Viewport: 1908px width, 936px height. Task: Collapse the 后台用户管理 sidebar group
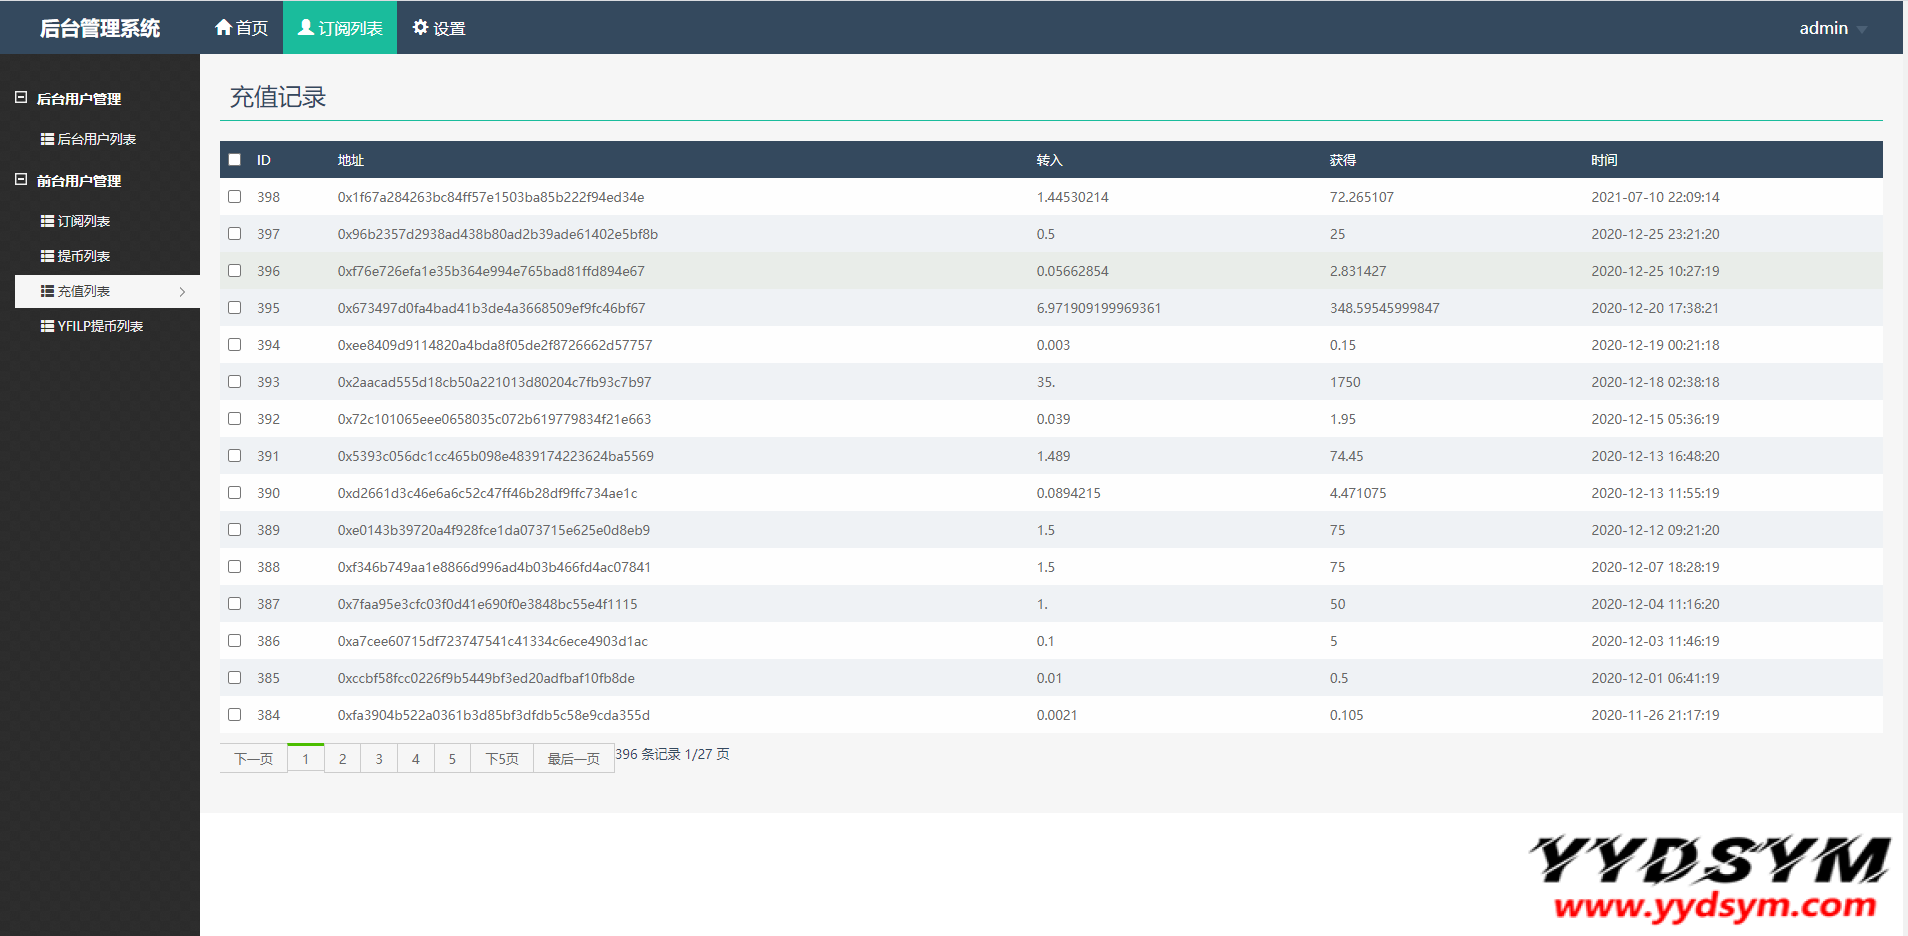[x=21, y=98]
